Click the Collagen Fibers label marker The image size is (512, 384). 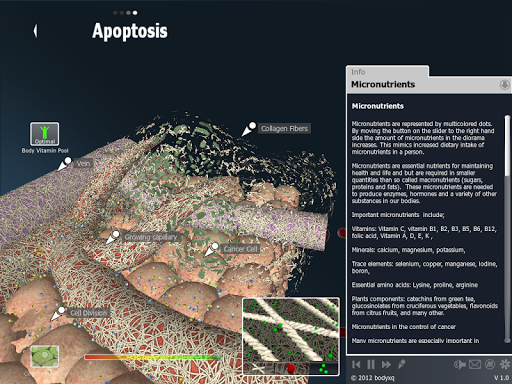click(x=284, y=129)
